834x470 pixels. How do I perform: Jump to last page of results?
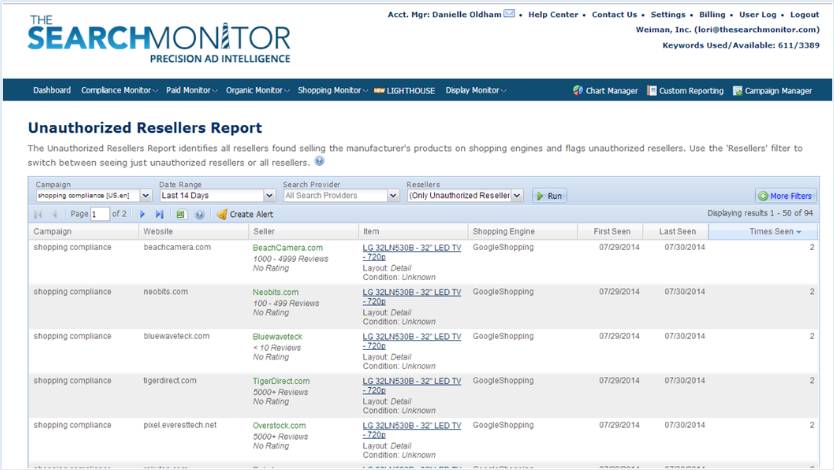[x=160, y=214]
